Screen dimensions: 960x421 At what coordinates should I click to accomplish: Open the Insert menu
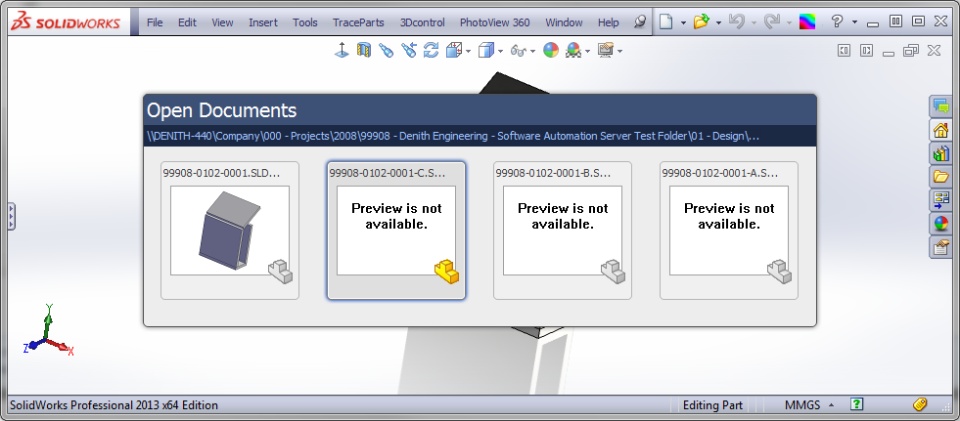(263, 23)
